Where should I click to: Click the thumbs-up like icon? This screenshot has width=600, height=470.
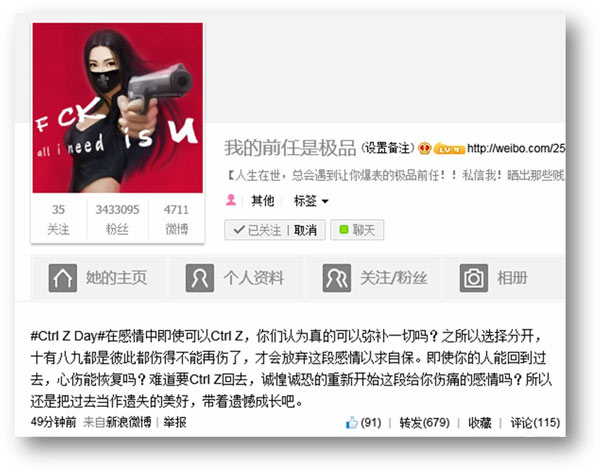coord(352,423)
